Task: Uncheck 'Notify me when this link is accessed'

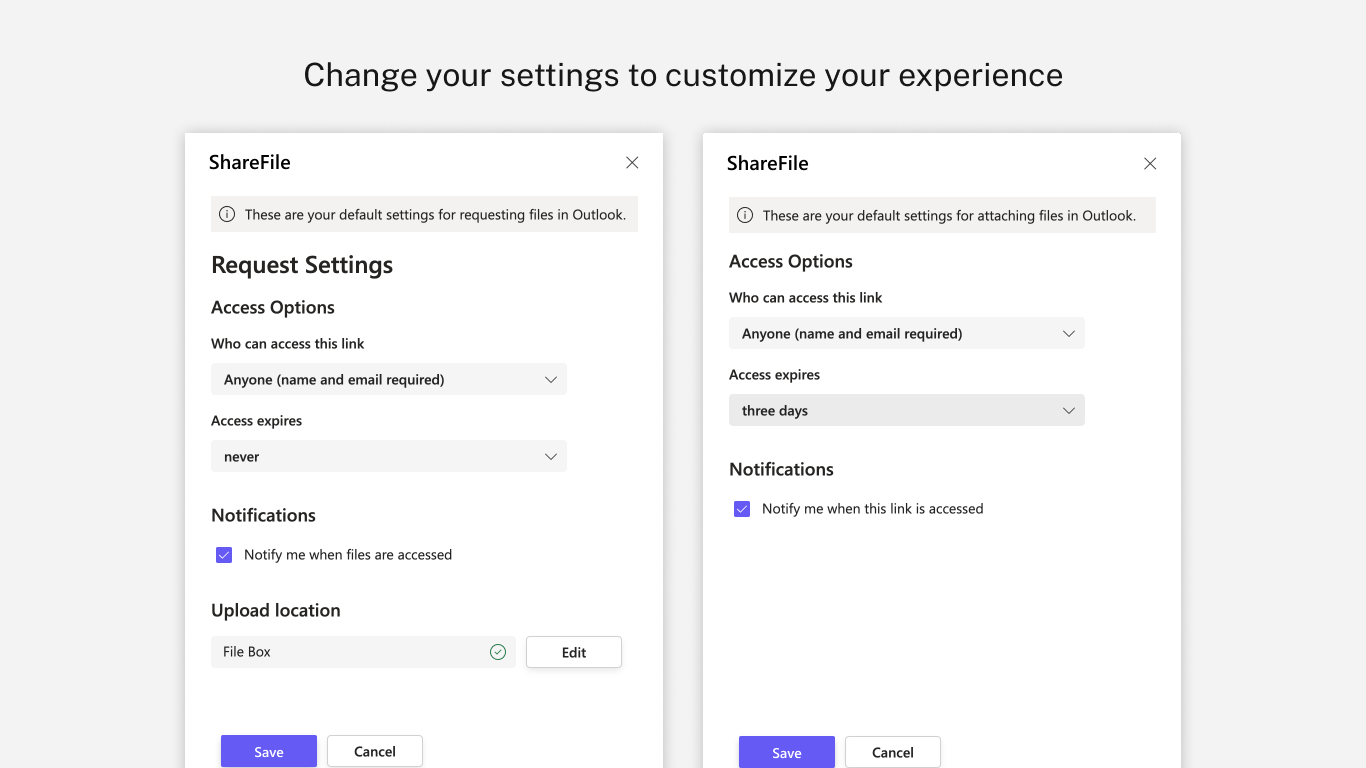Action: point(742,509)
